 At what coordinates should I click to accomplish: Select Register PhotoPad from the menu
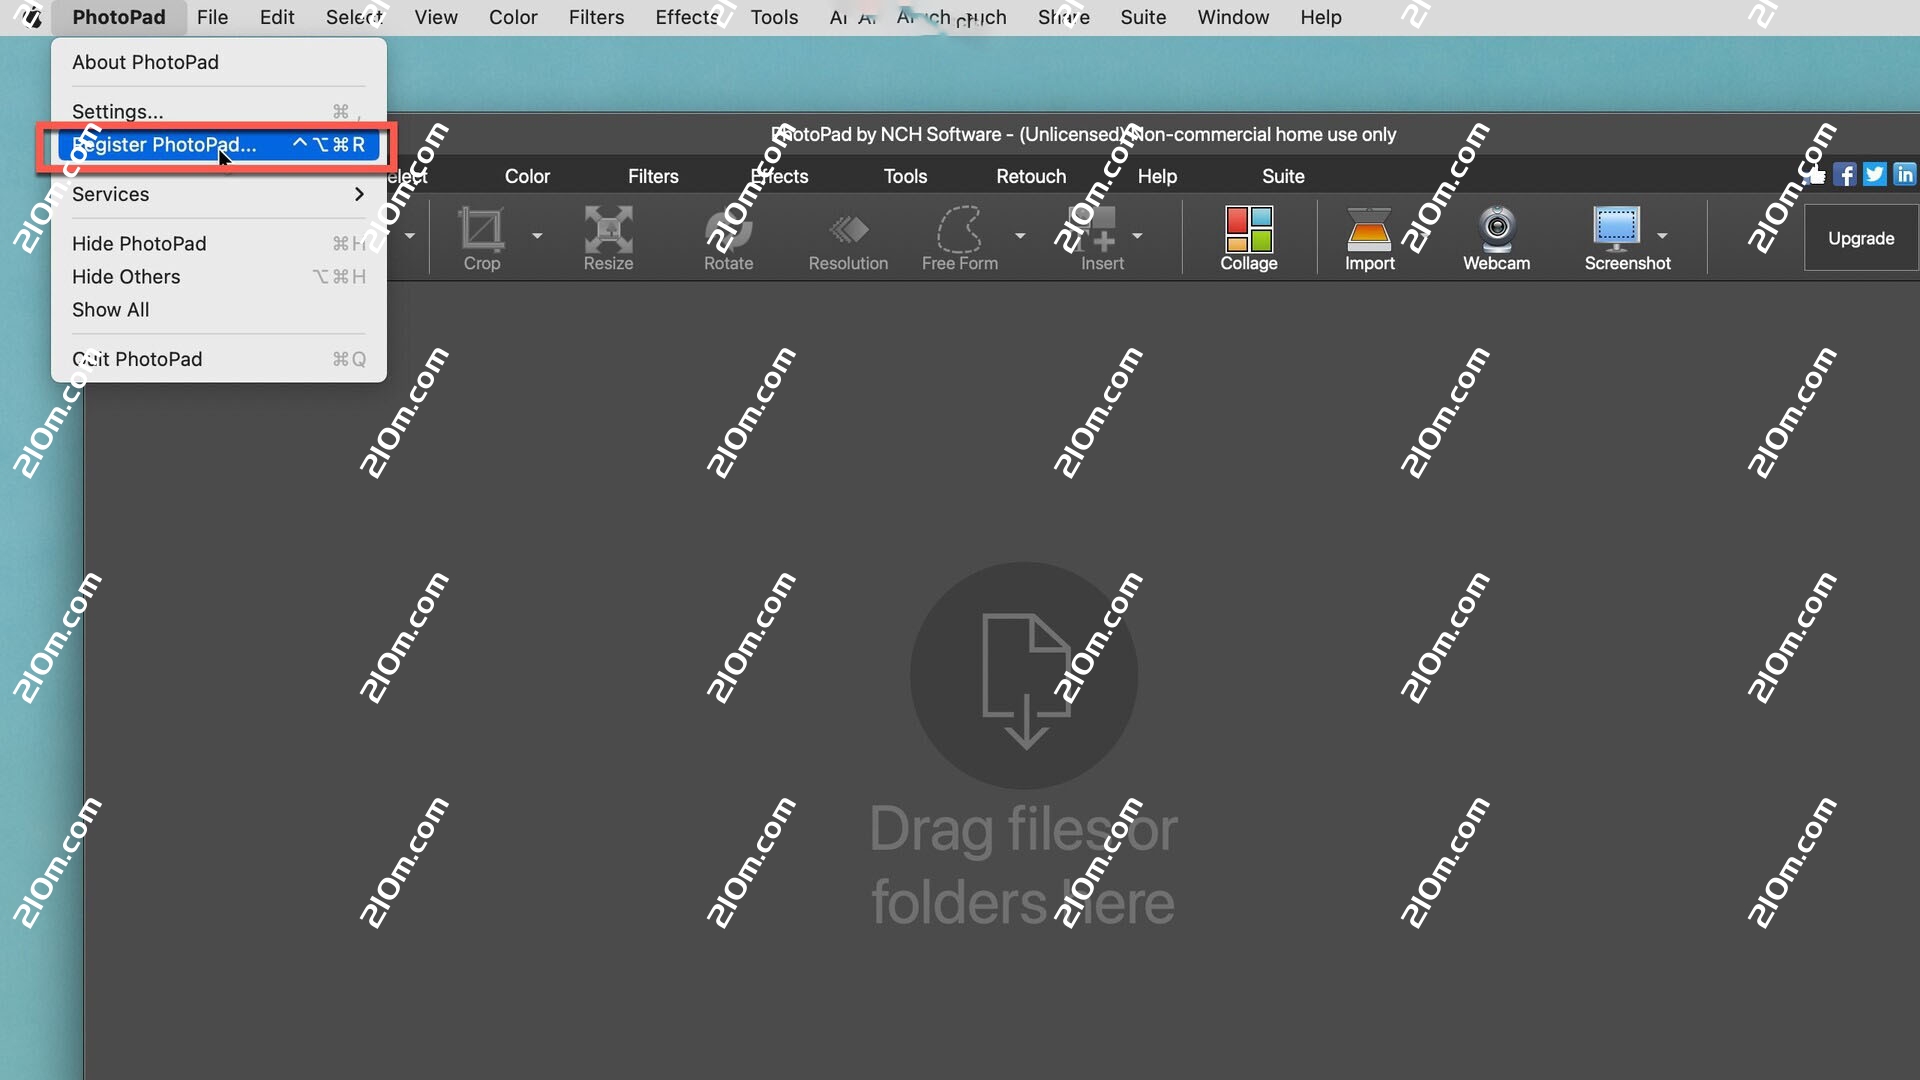[x=167, y=145]
